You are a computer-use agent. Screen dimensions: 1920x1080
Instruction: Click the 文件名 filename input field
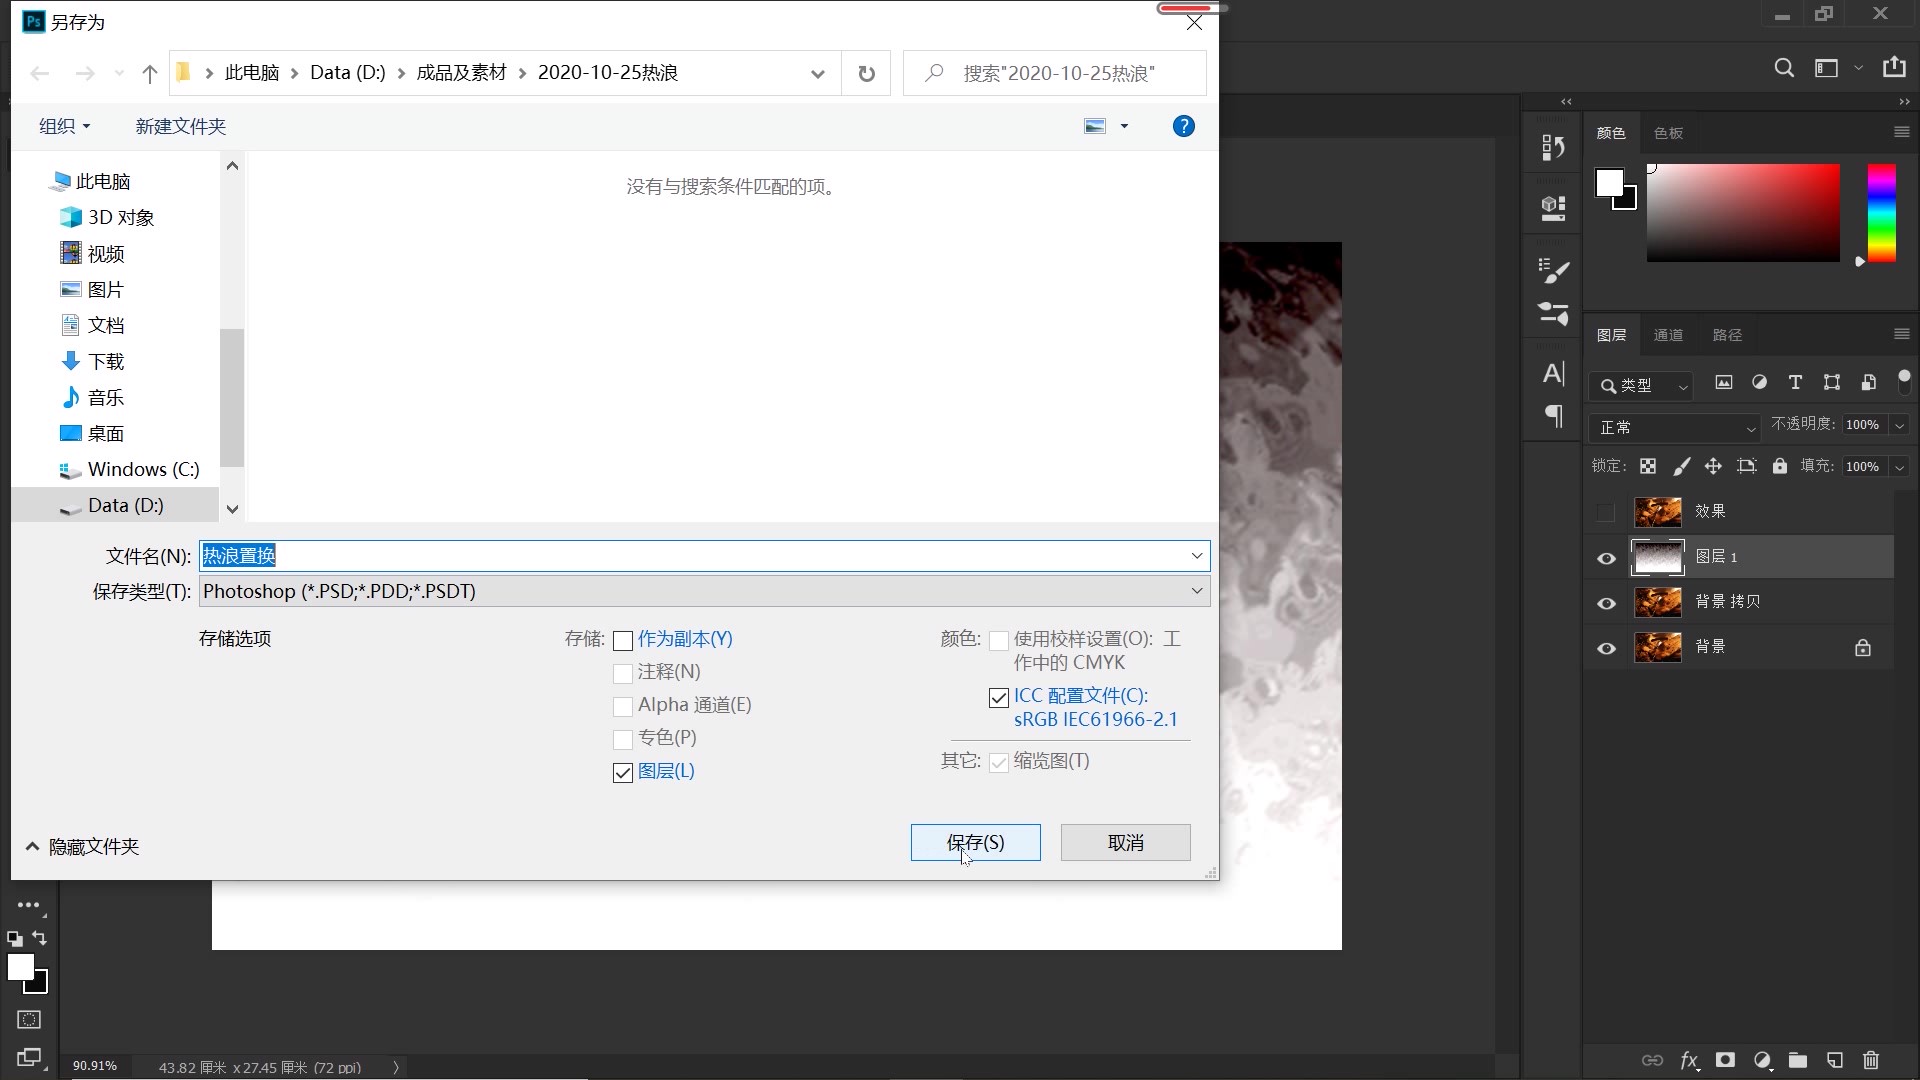tap(700, 555)
